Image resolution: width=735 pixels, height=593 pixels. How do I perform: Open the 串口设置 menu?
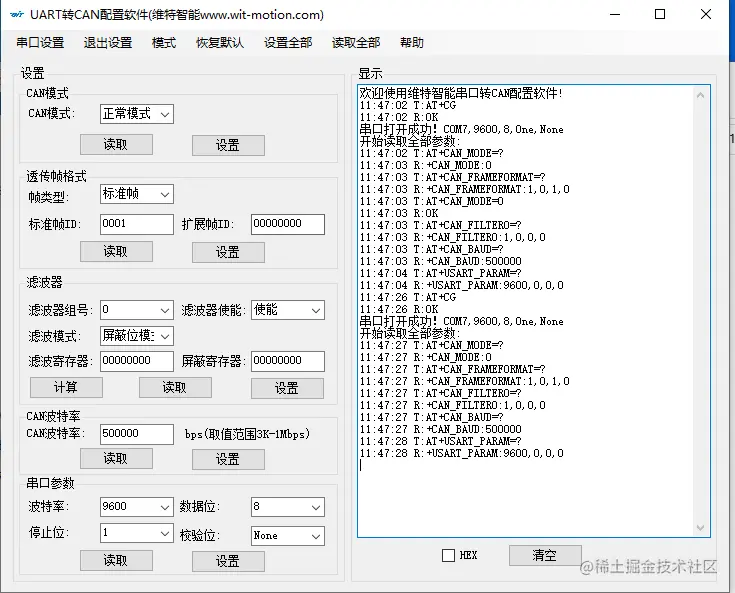point(40,43)
